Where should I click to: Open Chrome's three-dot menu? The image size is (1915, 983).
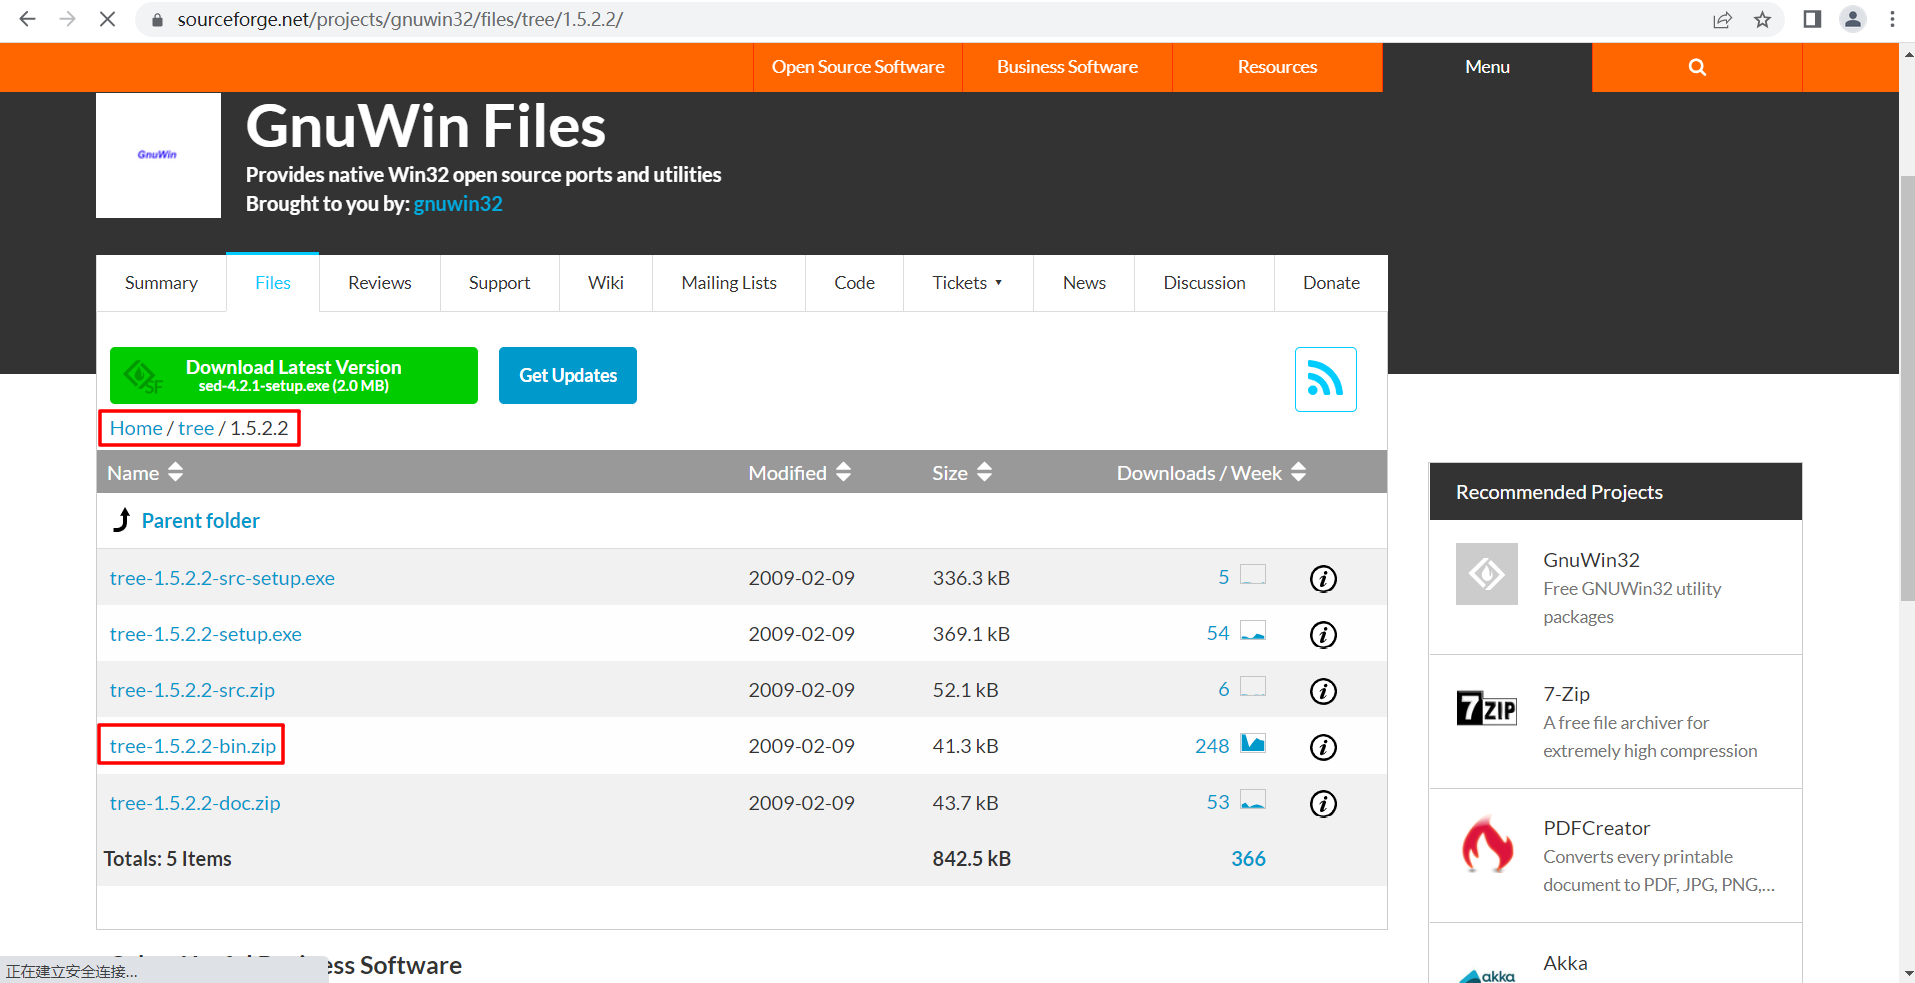point(1892,19)
